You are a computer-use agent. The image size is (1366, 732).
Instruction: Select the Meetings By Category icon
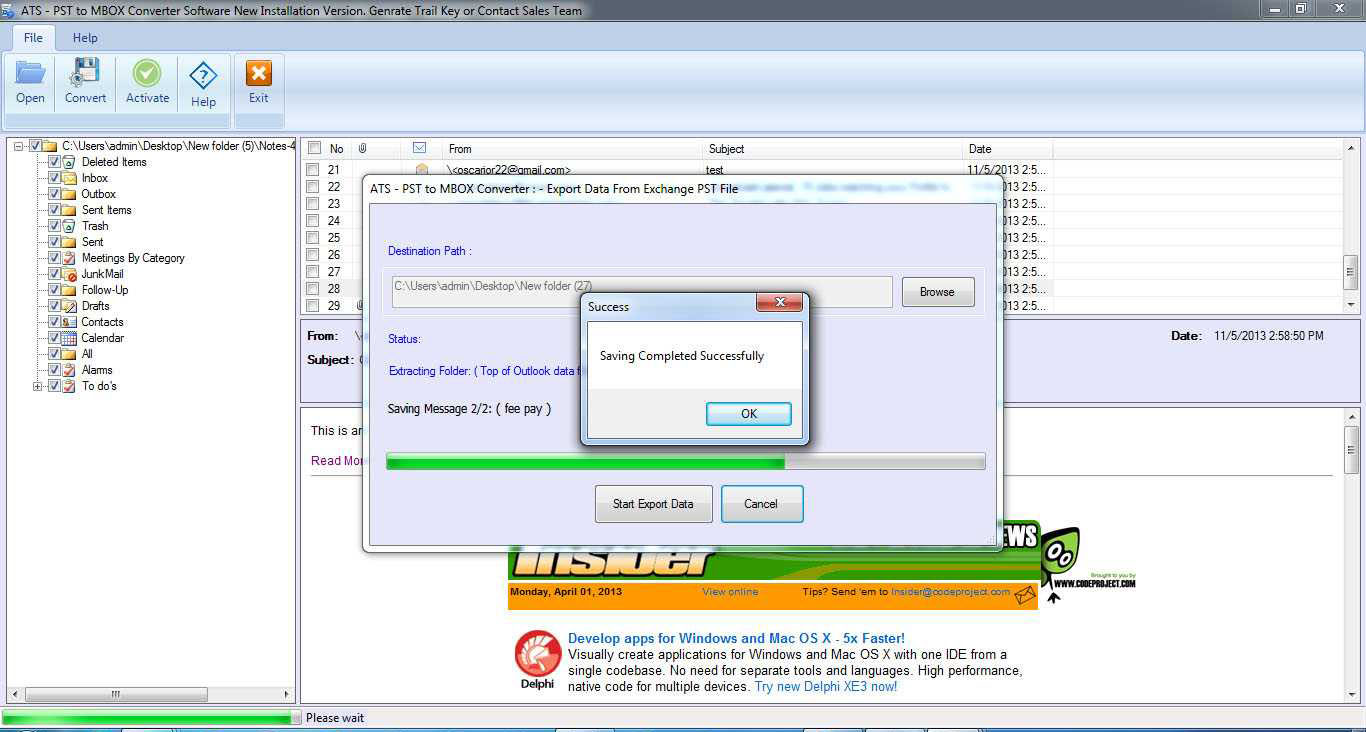pyautogui.click(x=69, y=258)
